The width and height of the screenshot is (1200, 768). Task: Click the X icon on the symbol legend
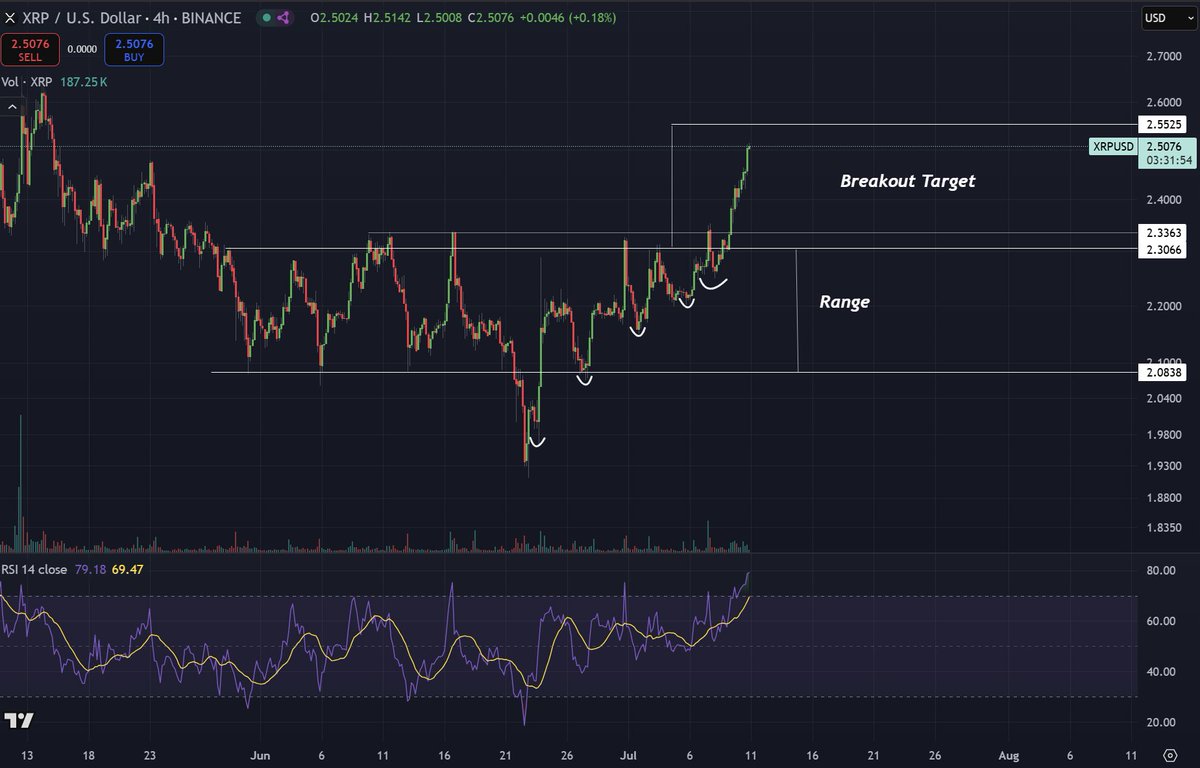10,17
